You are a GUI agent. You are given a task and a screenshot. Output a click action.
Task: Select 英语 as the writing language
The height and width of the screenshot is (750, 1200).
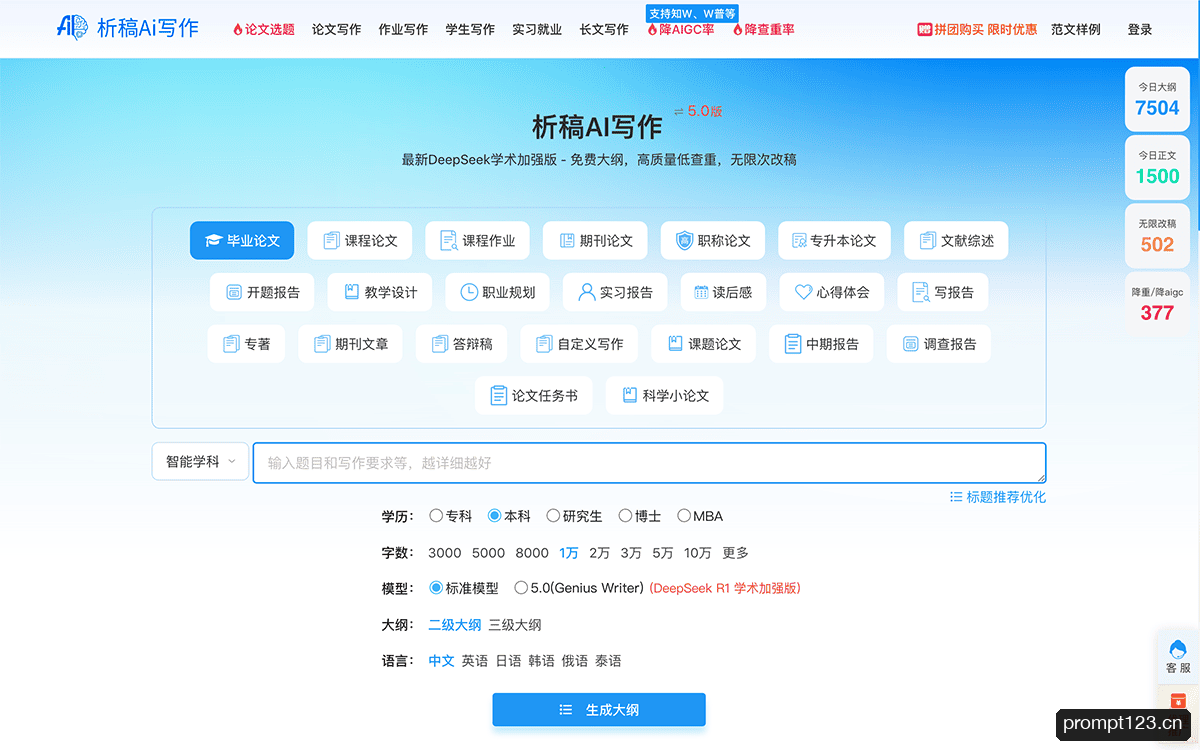pos(475,661)
